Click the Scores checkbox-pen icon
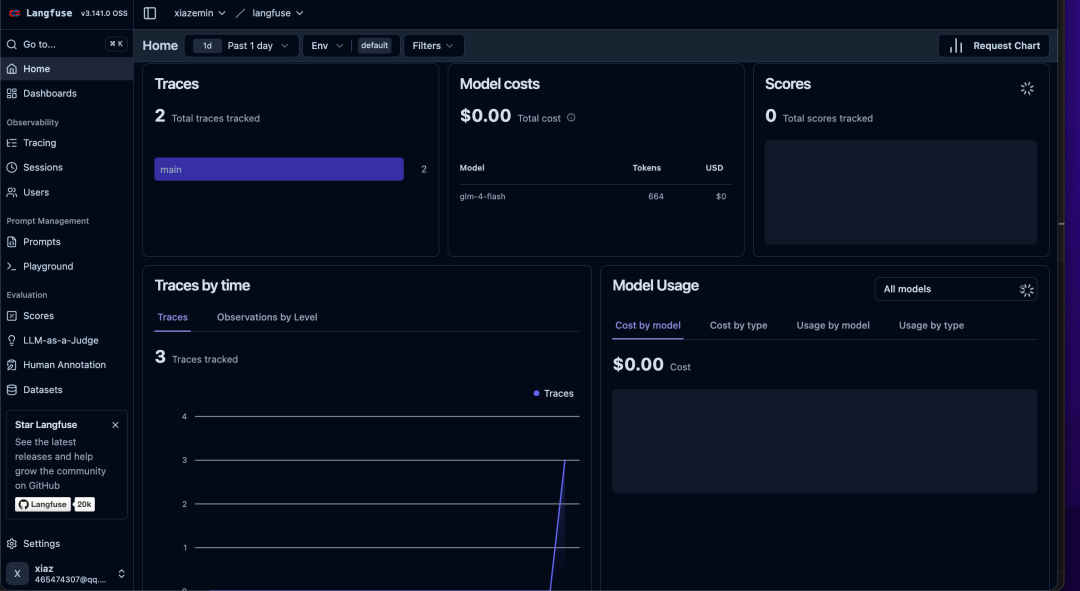Screen dimensions: 1080x591 pyautogui.click(x=12, y=315)
